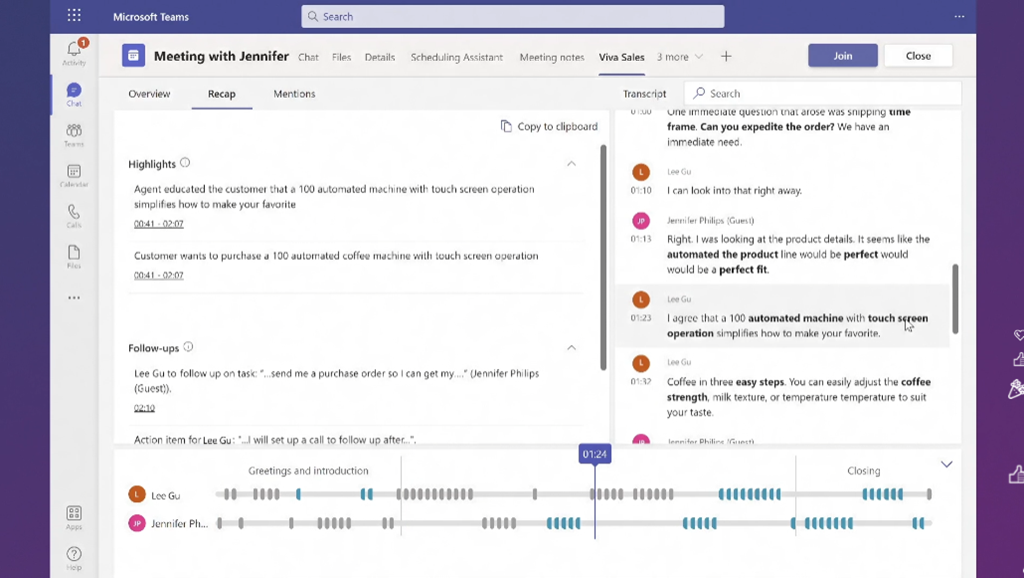The image size is (1024, 578).
Task: Click the Help icon in sidebar
Action: click(74, 557)
